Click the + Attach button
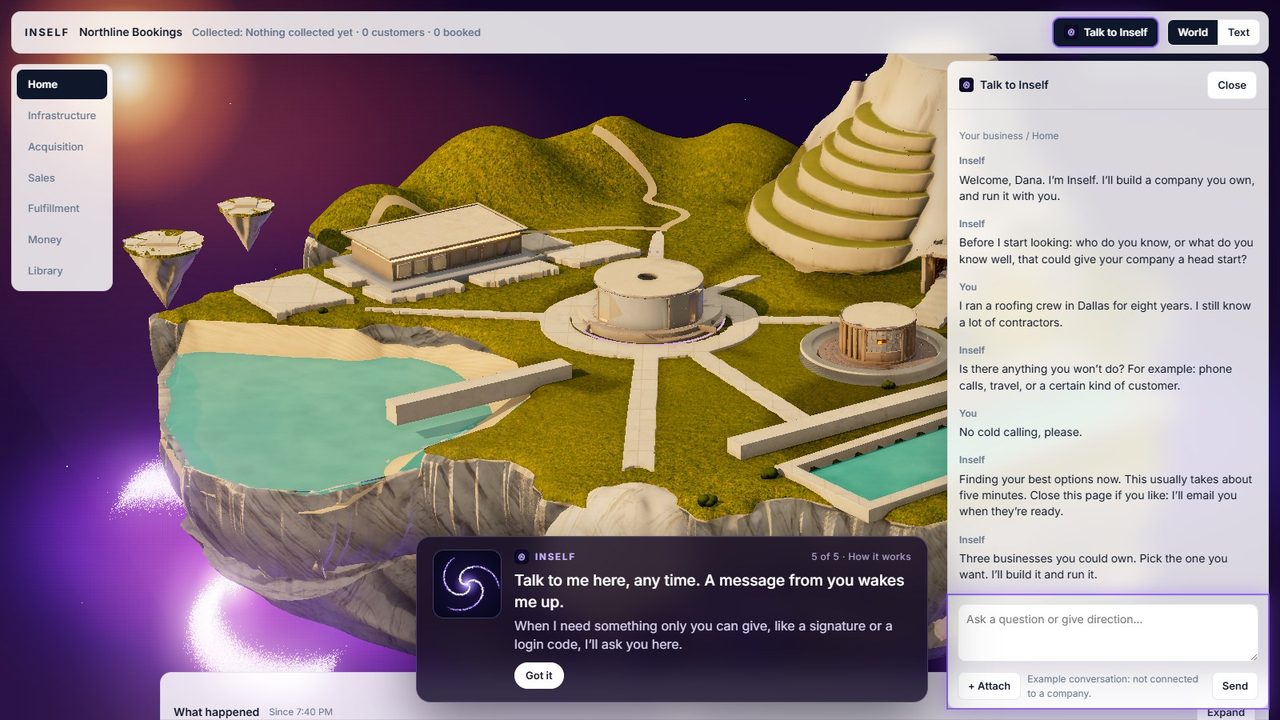1280x720 pixels. point(989,686)
